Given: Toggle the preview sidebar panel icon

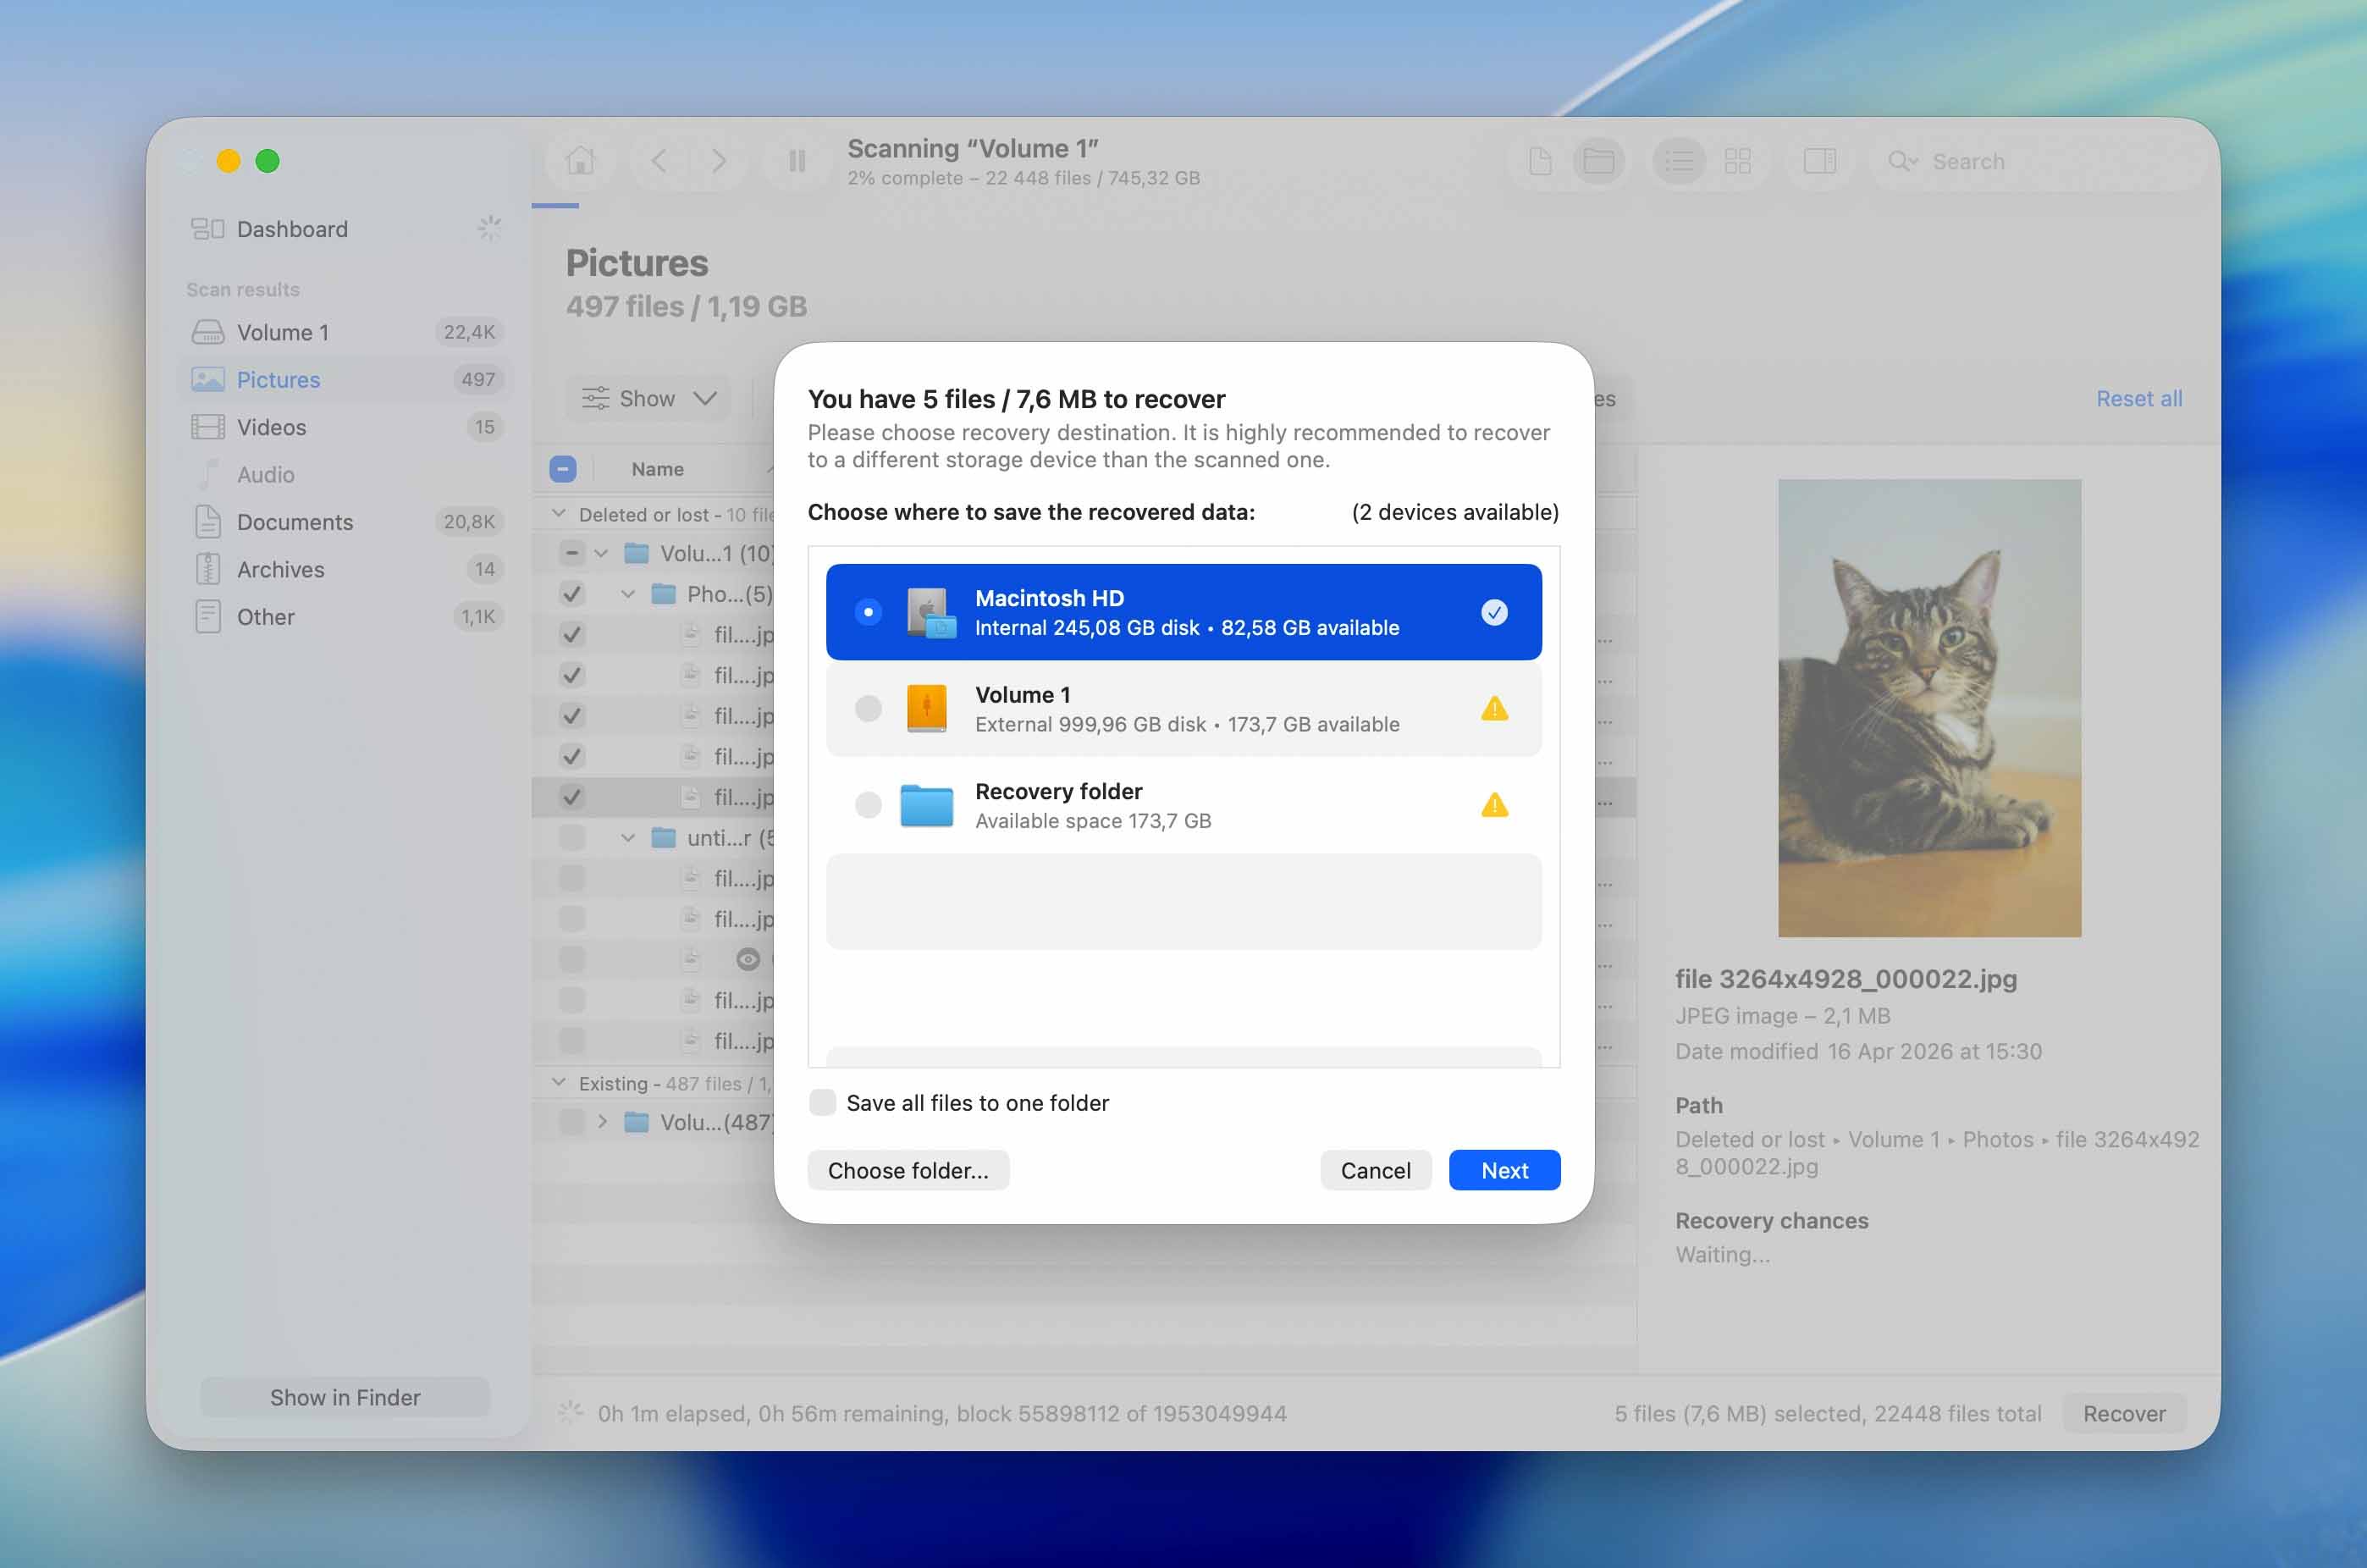Looking at the screenshot, I should point(1819,161).
